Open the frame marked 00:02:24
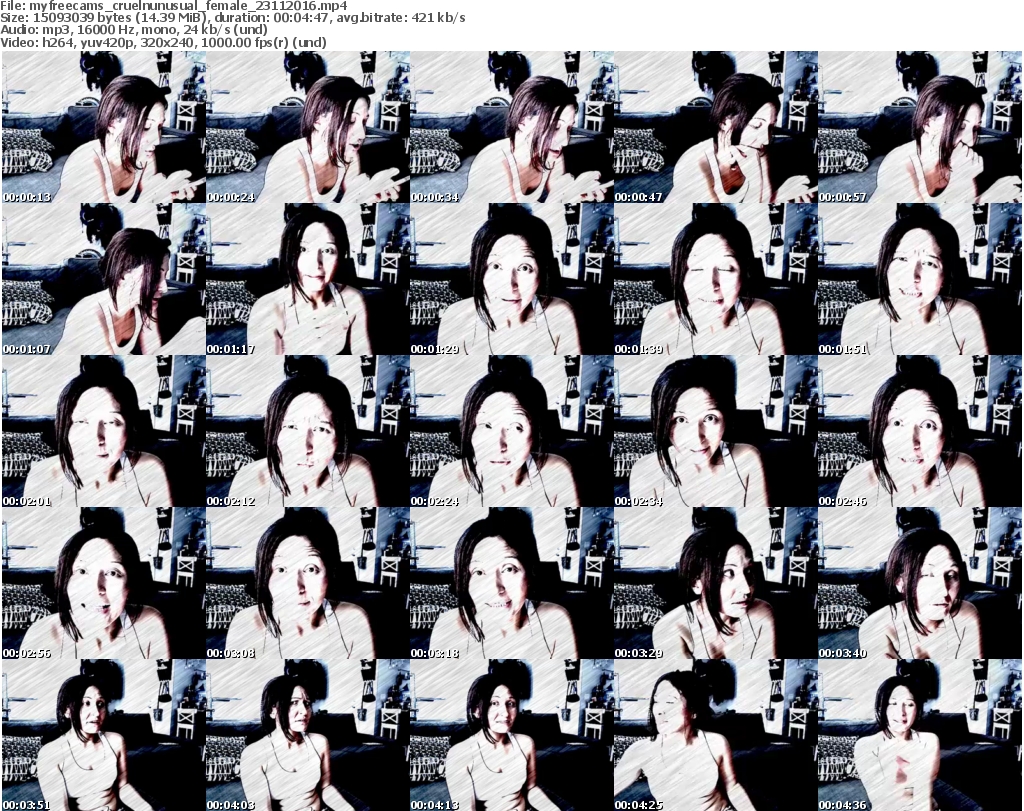This screenshot has width=1024, height=811. tap(512, 432)
